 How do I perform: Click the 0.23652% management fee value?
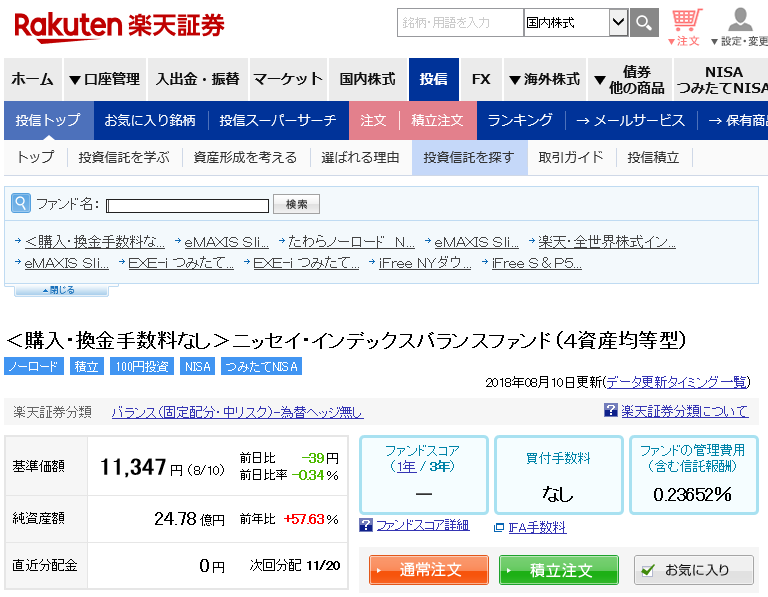point(692,495)
